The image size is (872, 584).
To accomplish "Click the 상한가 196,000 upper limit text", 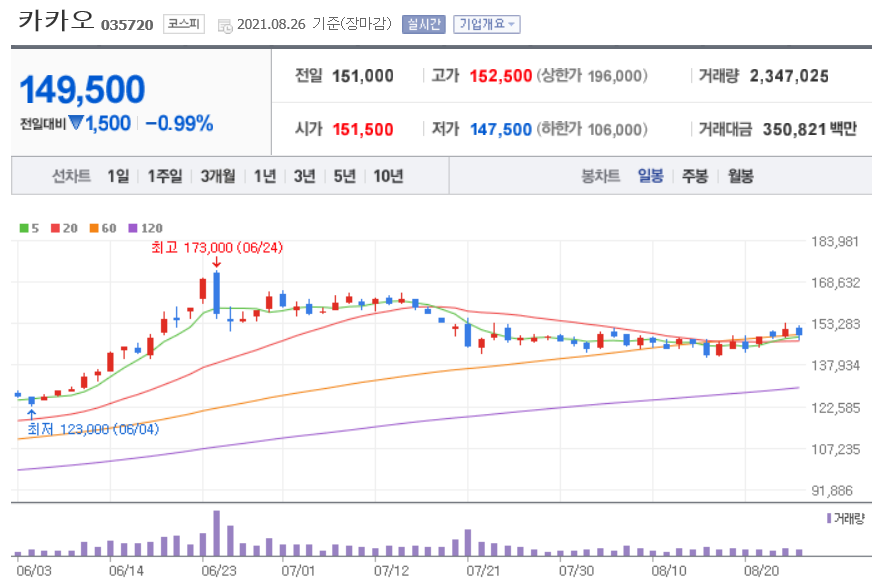I will (x=592, y=76).
